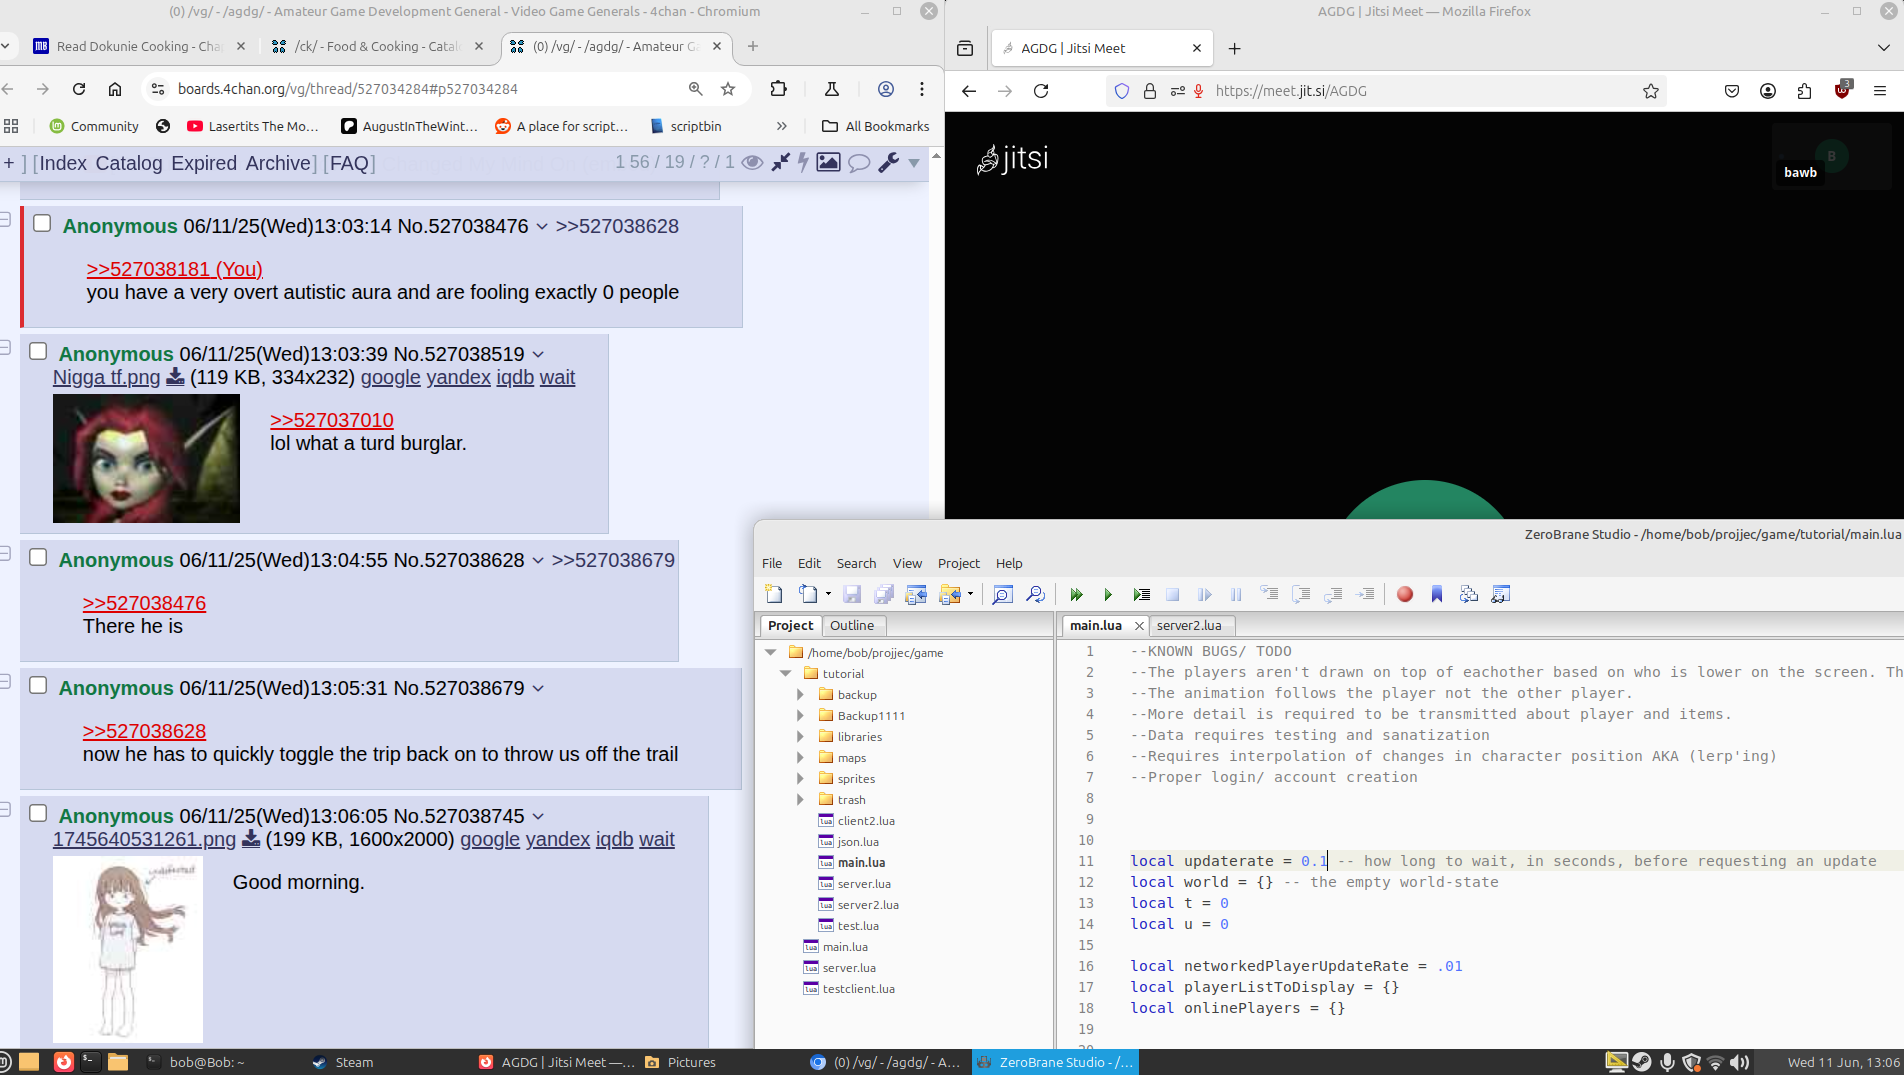Image resolution: width=1904 pixels, height=1075 pixels.
Task: Click the speech bubble quick reply icon
Action: (x=858, y=163)
